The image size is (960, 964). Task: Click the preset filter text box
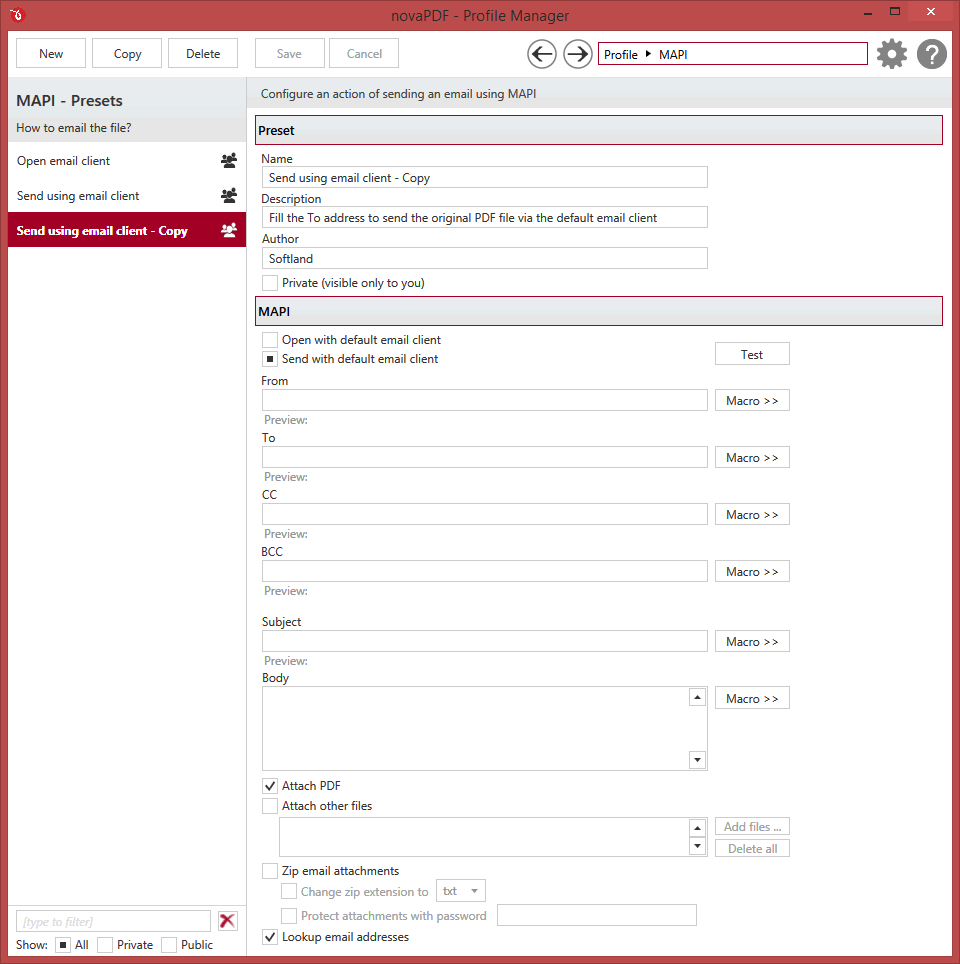pos(113,921)
